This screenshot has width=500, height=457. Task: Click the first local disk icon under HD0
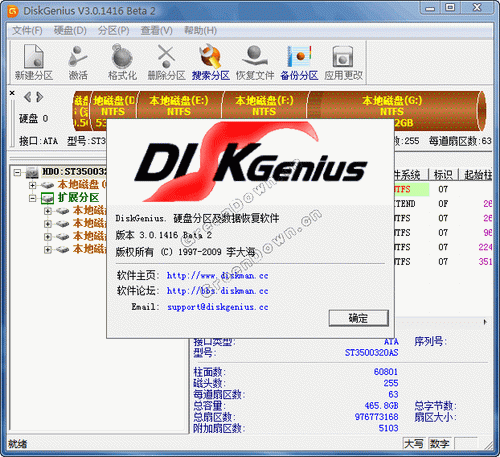click(48, 185)
